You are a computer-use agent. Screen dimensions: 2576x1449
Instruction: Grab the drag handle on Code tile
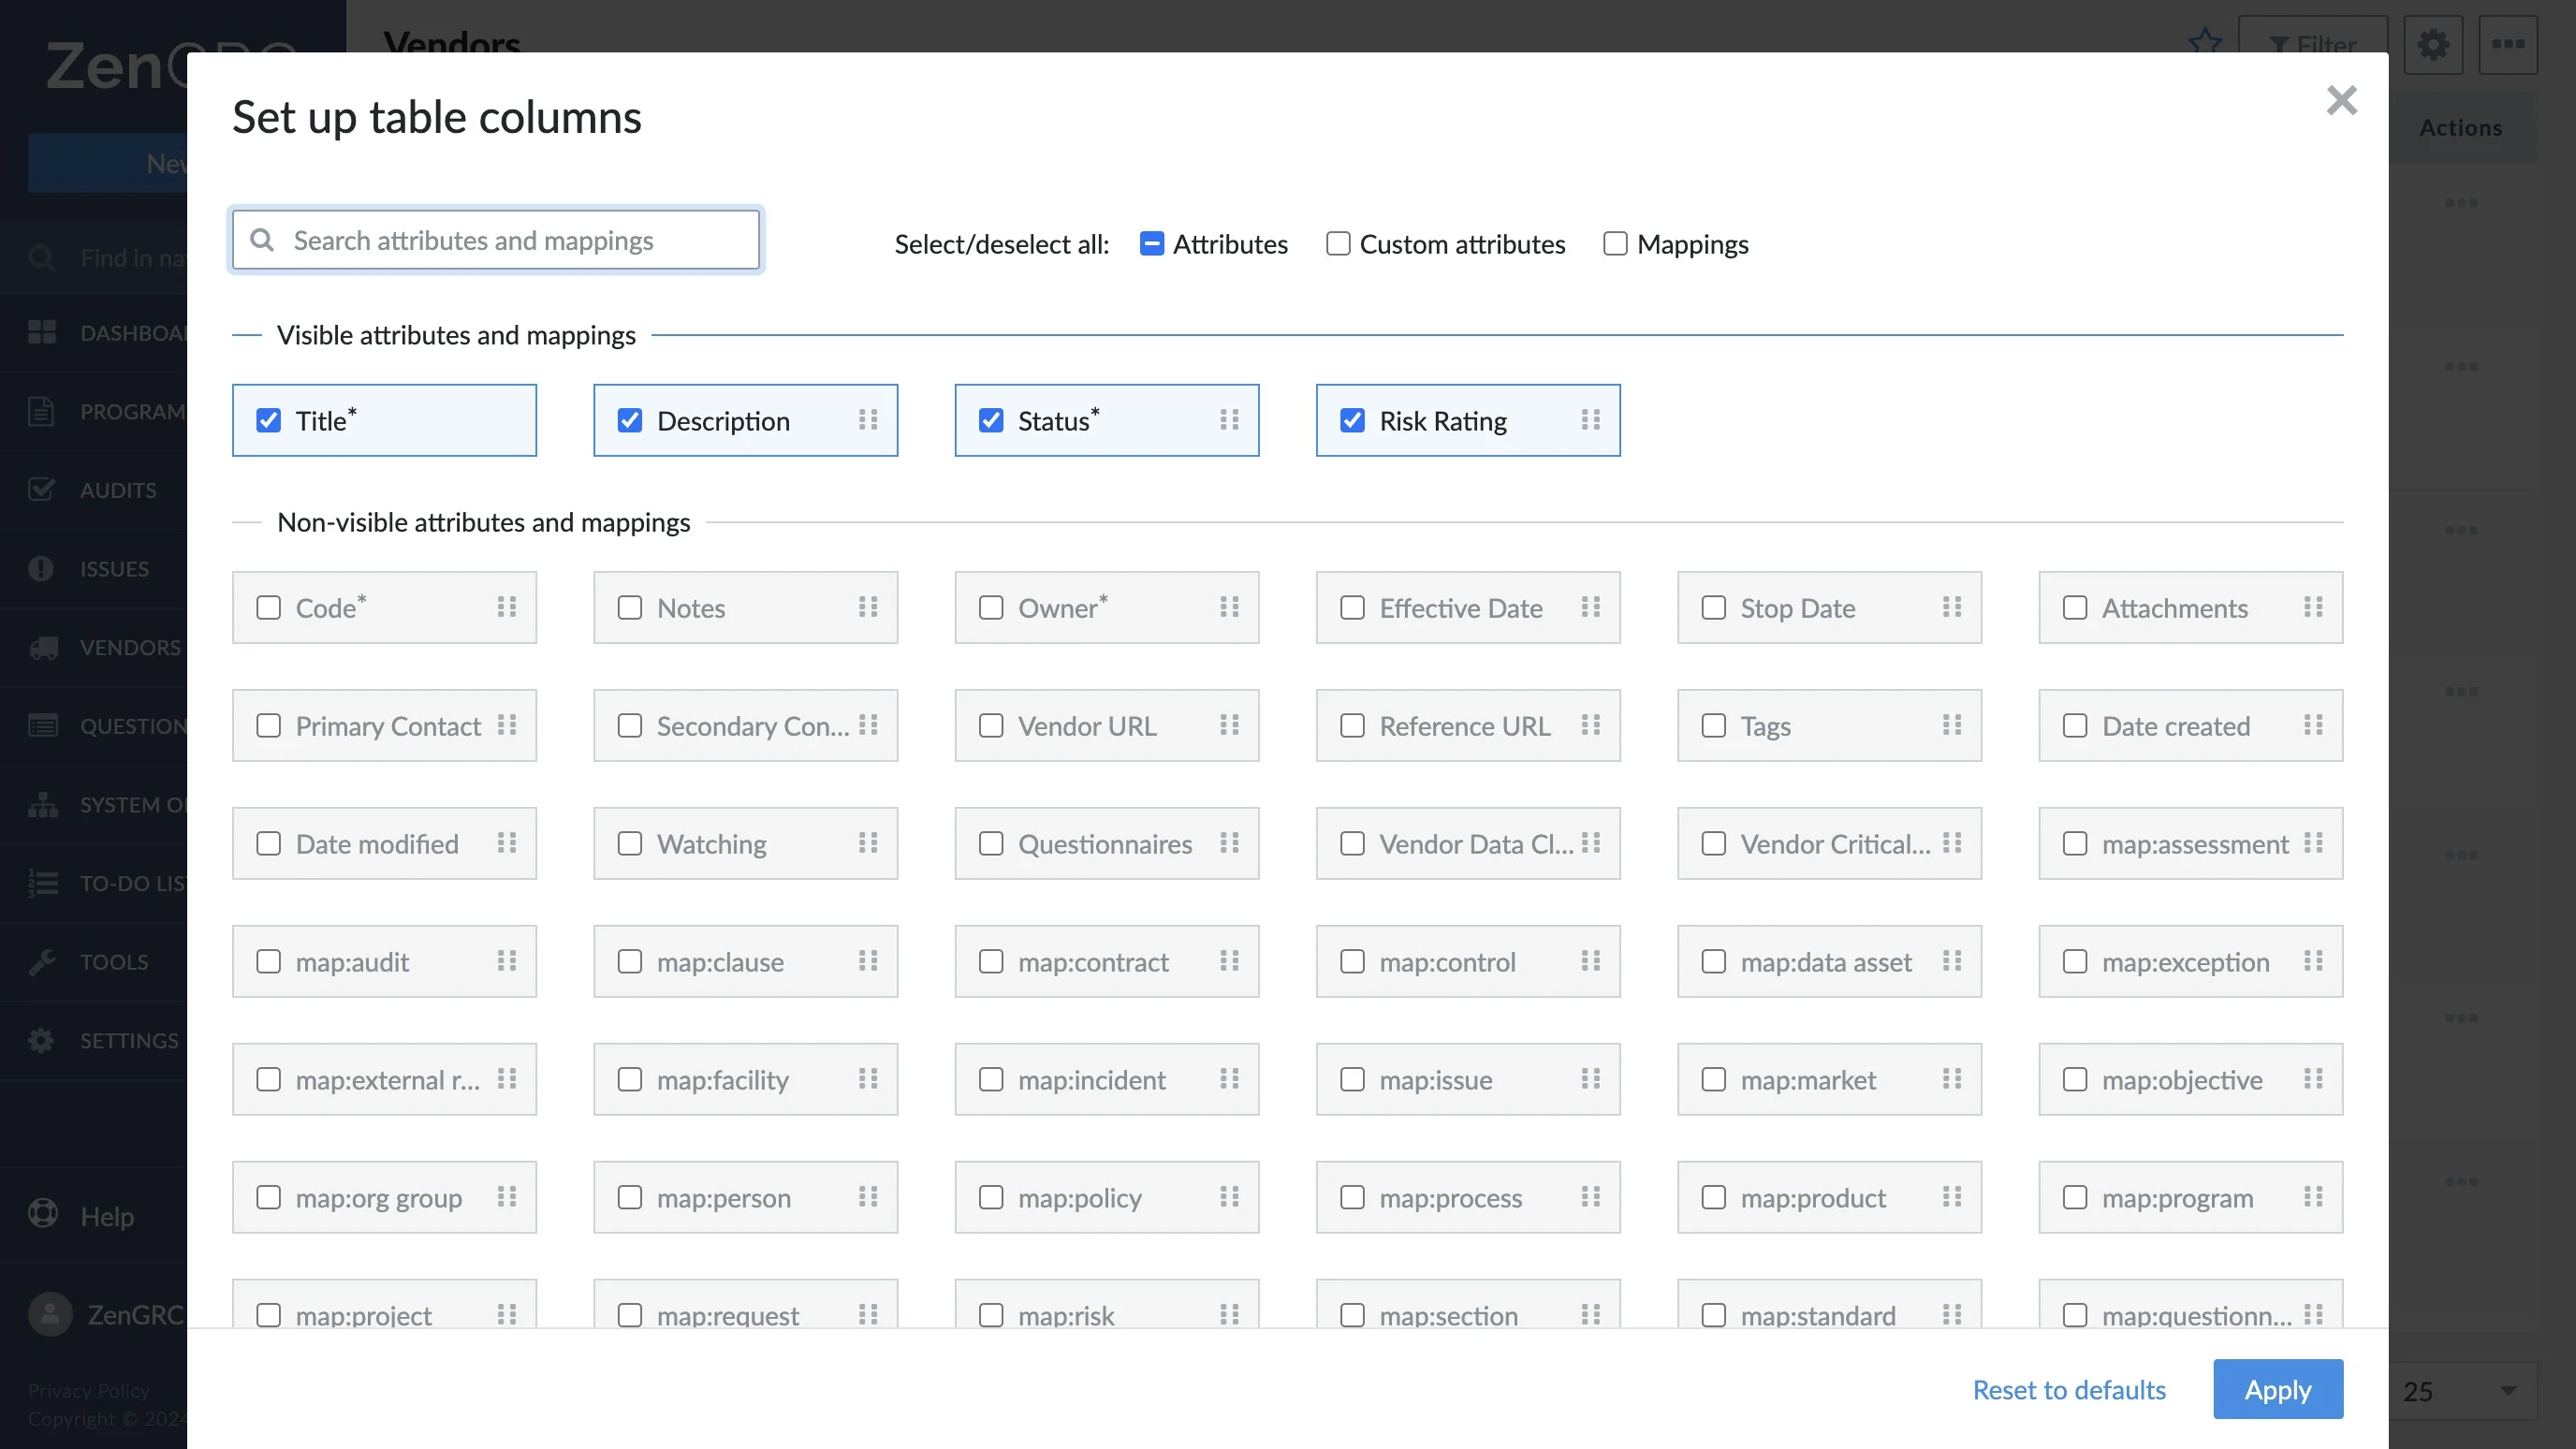507,607
